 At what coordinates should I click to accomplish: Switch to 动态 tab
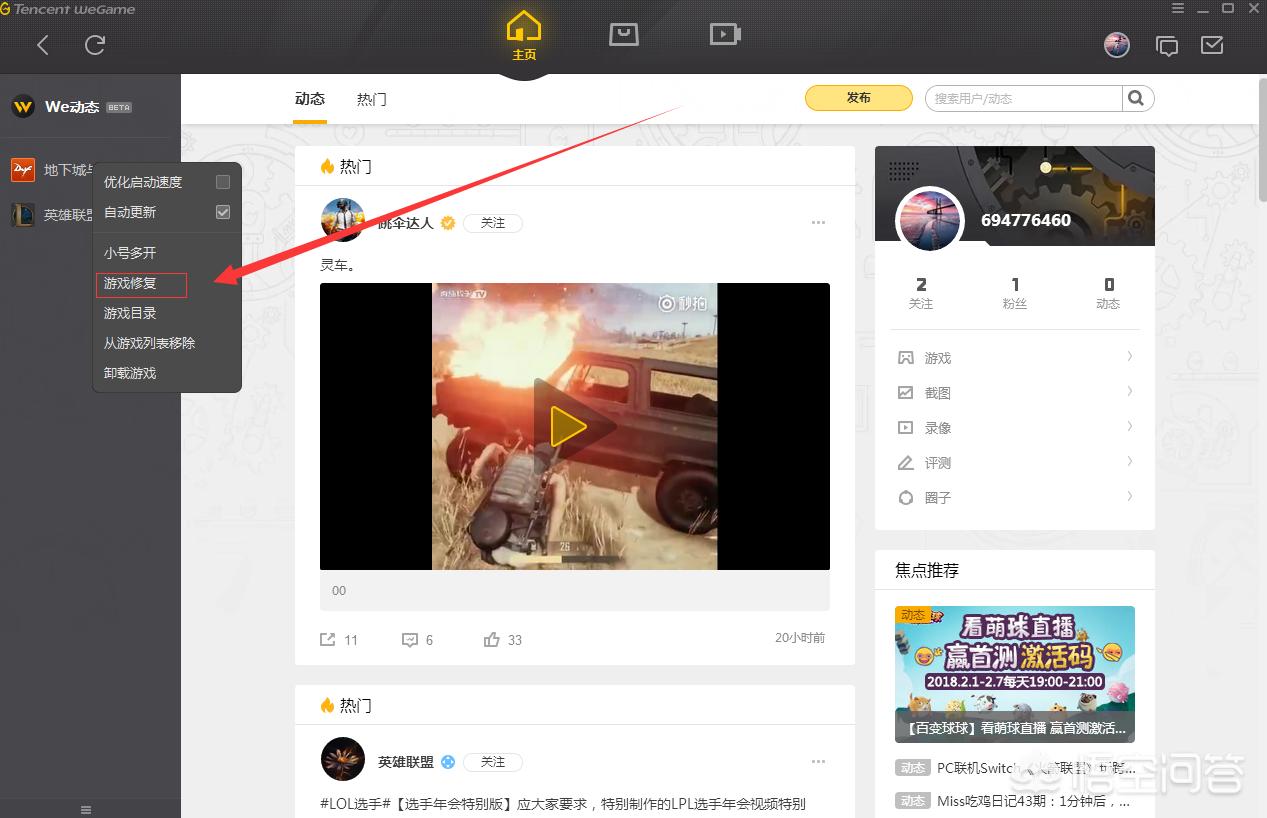[310, 99]
